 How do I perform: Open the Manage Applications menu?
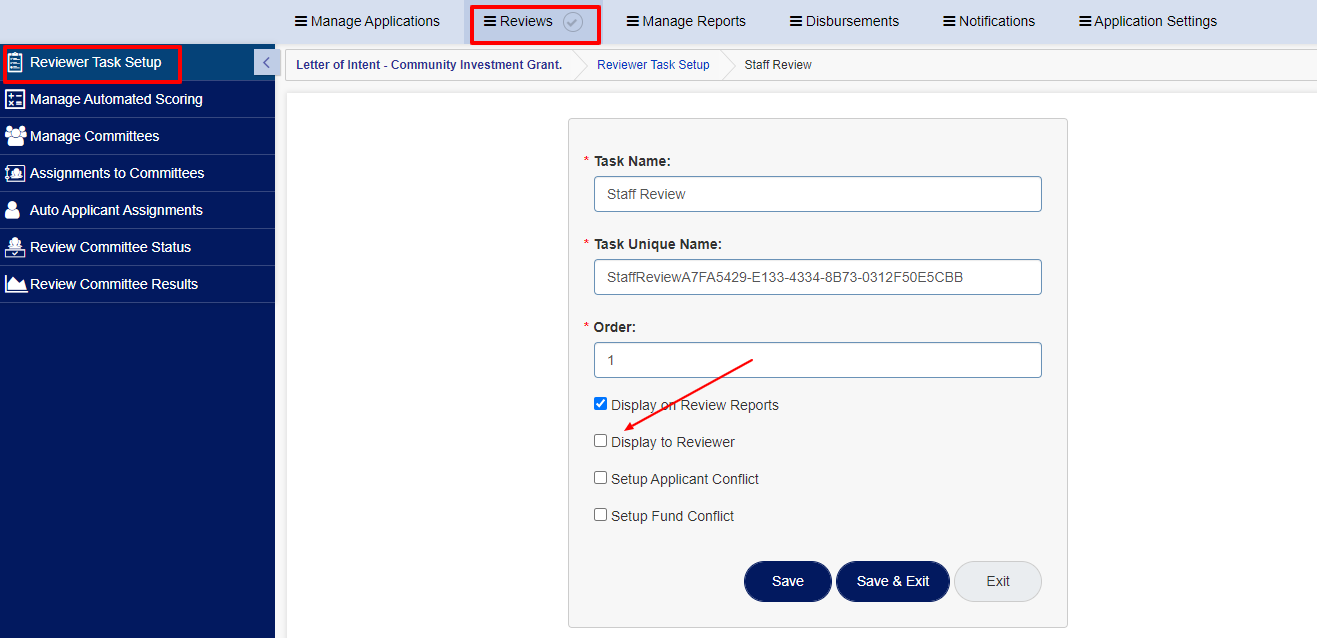point(367,21)
